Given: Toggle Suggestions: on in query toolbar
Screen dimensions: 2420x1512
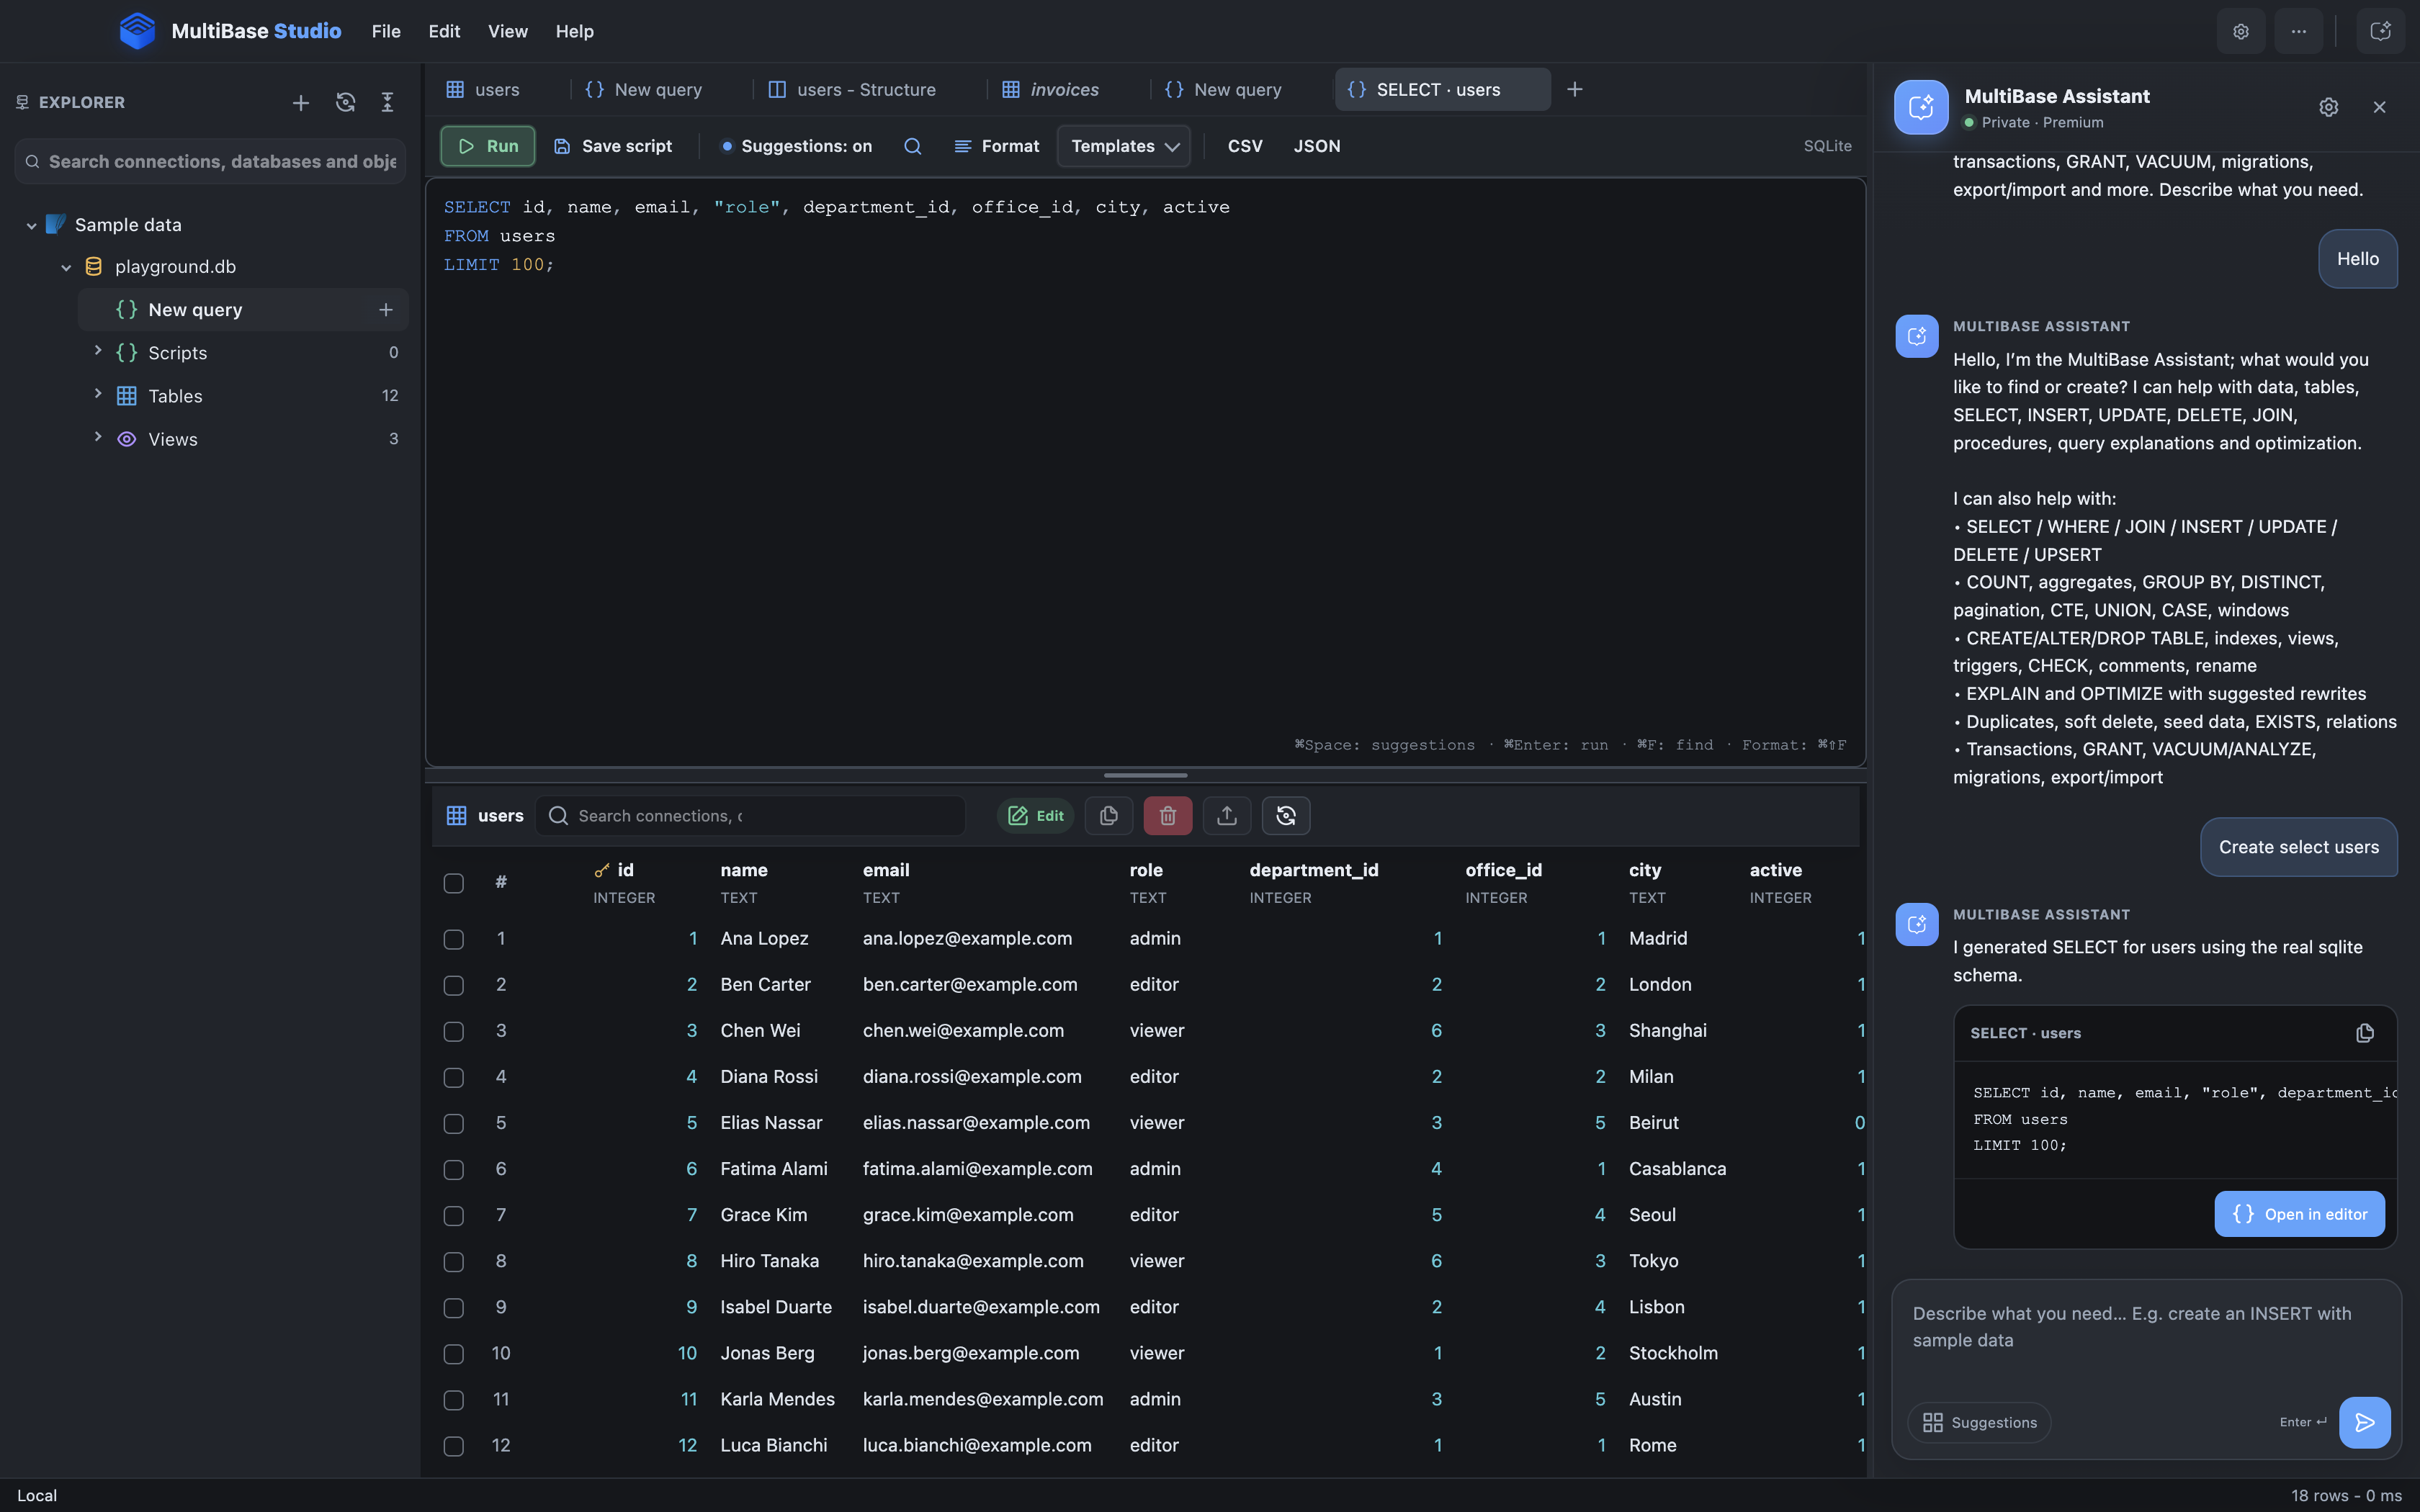Looking at the screenshot, I should point(796,146).
